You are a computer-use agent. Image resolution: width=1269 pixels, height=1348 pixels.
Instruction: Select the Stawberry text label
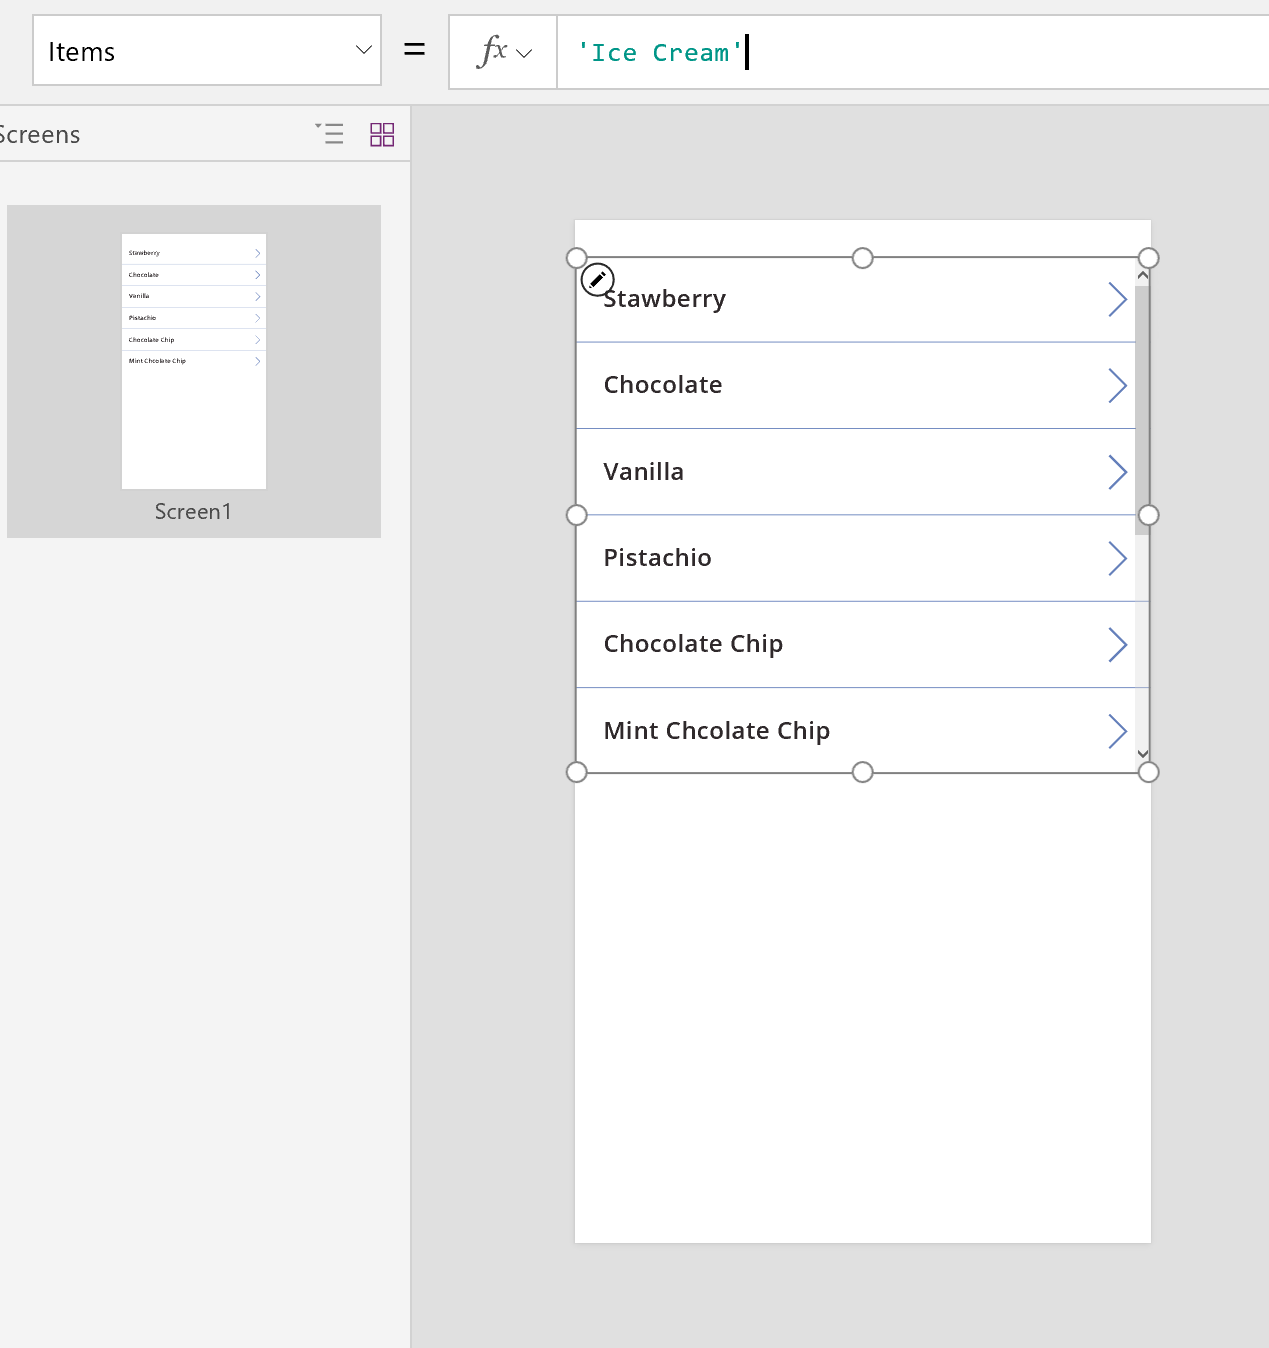[x=665, y=299]
